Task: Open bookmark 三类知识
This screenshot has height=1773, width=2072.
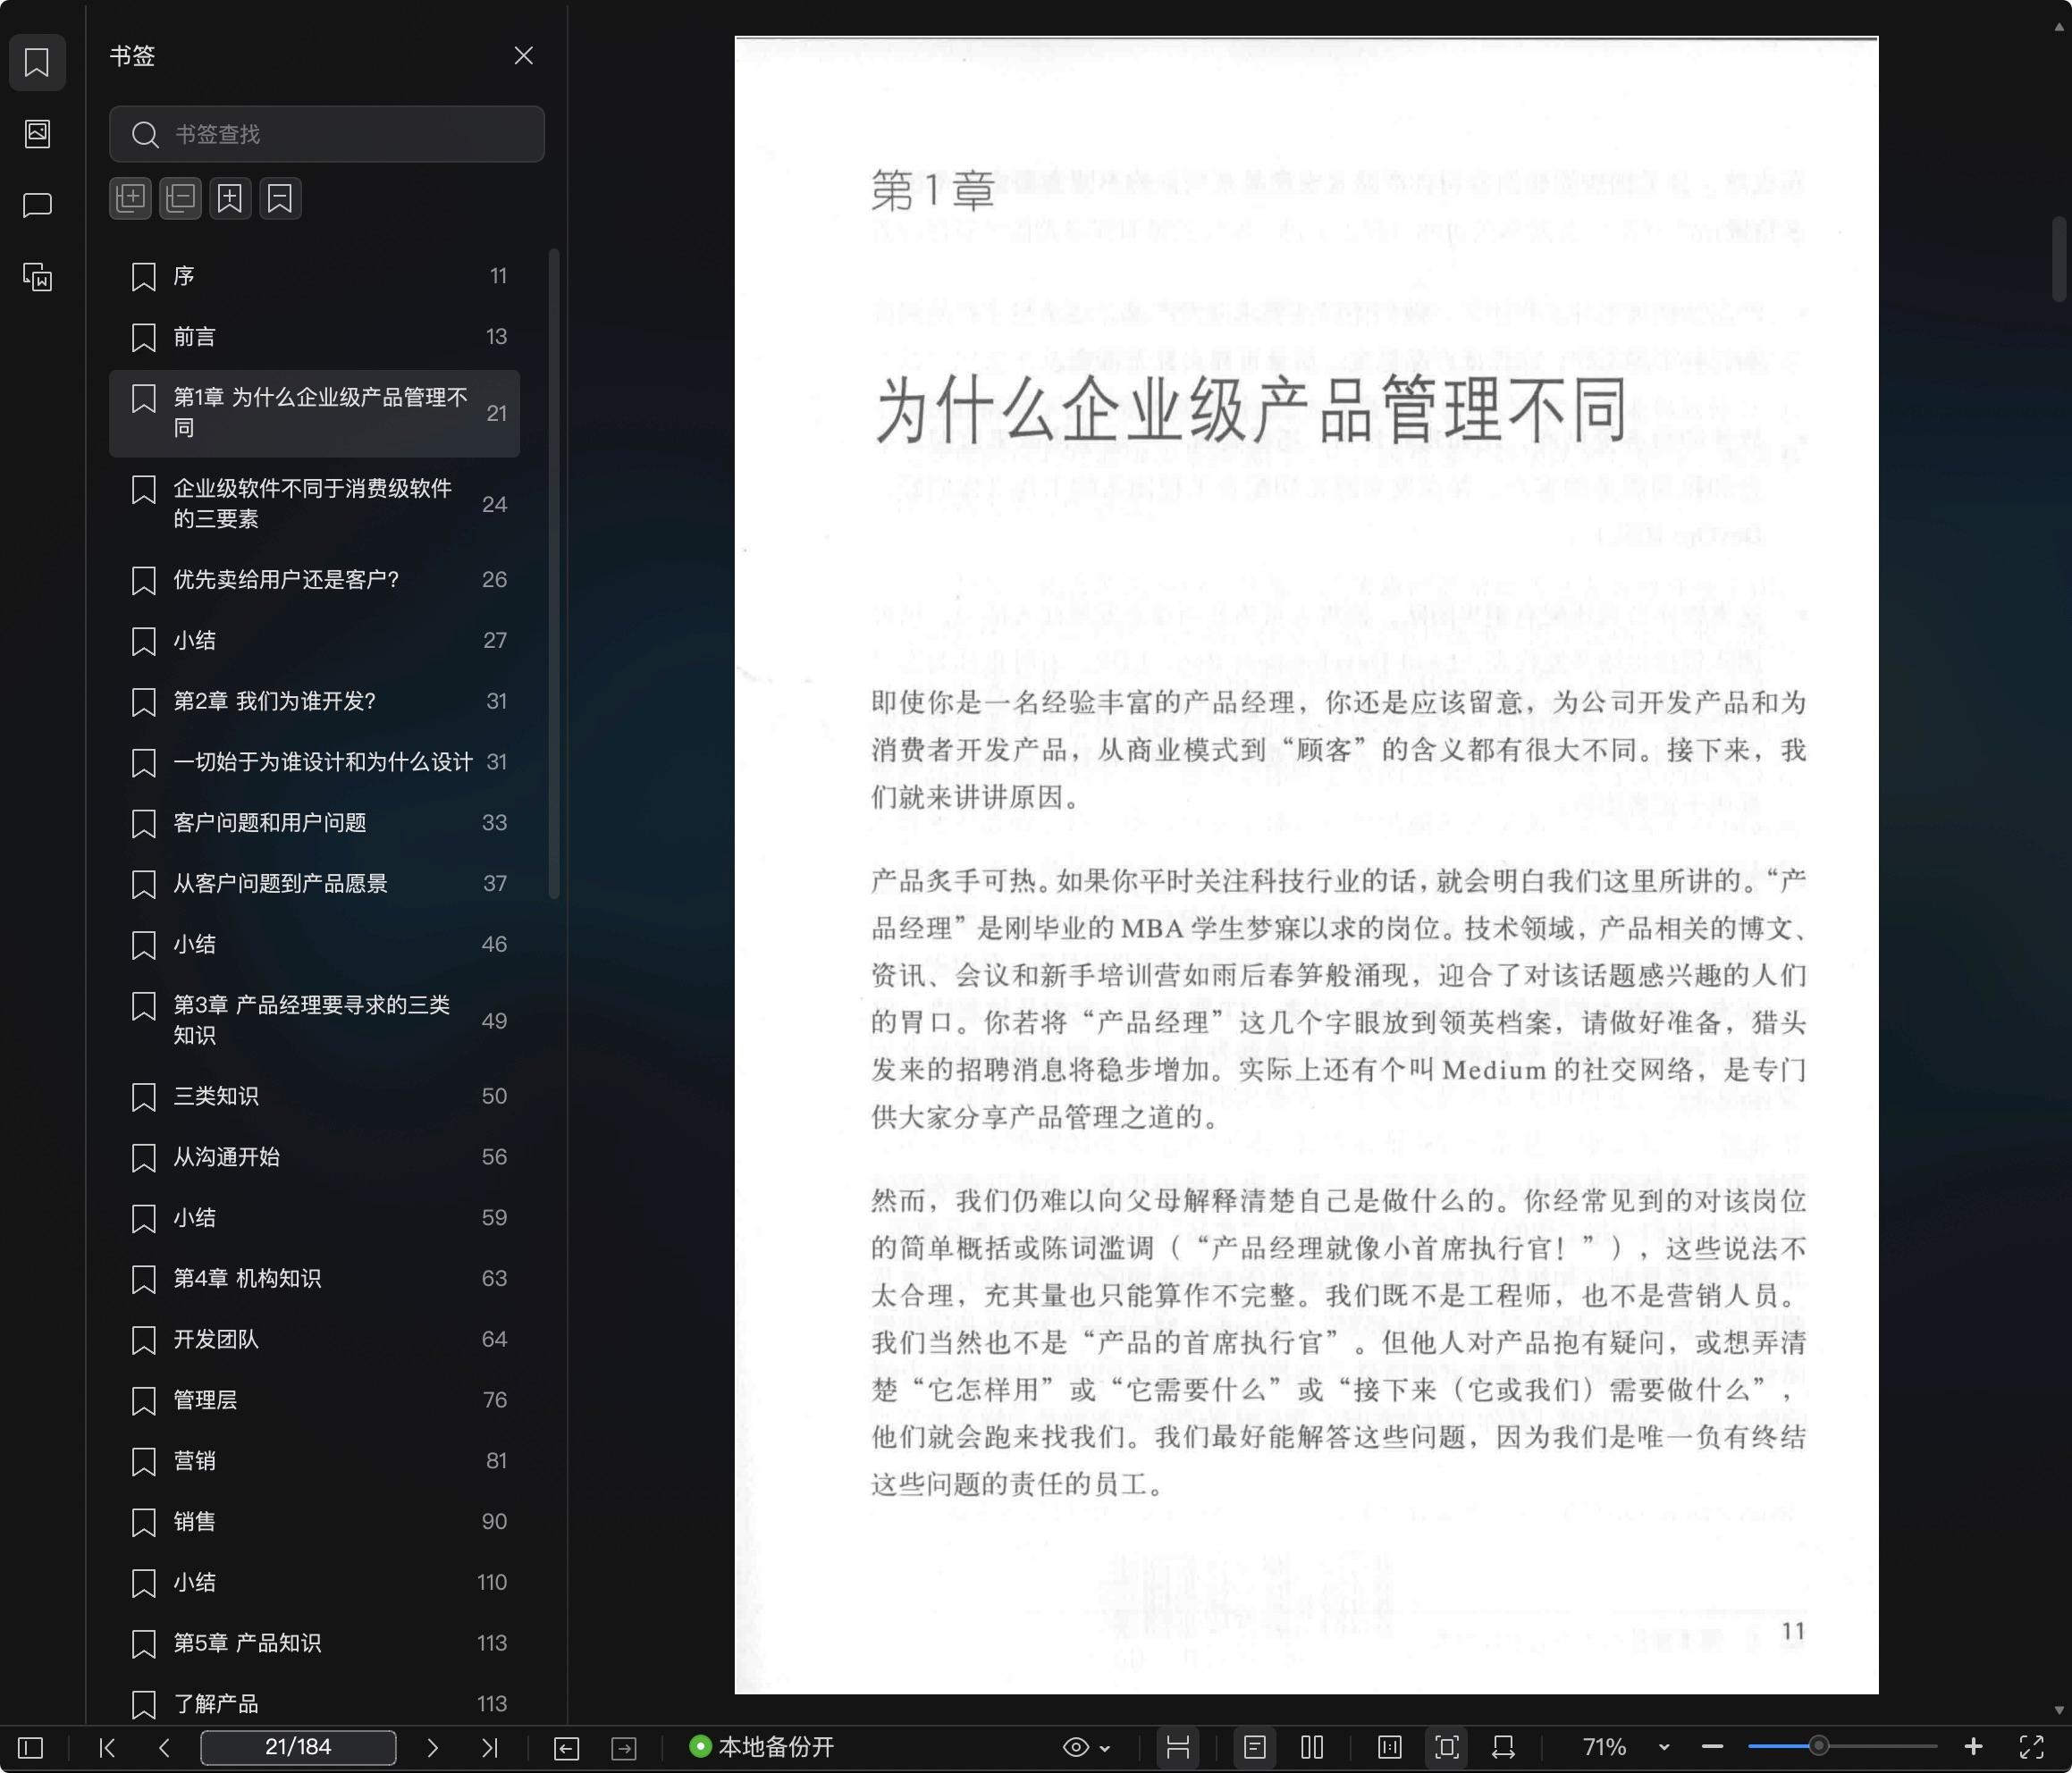Action: click(x=314, y=1096)
